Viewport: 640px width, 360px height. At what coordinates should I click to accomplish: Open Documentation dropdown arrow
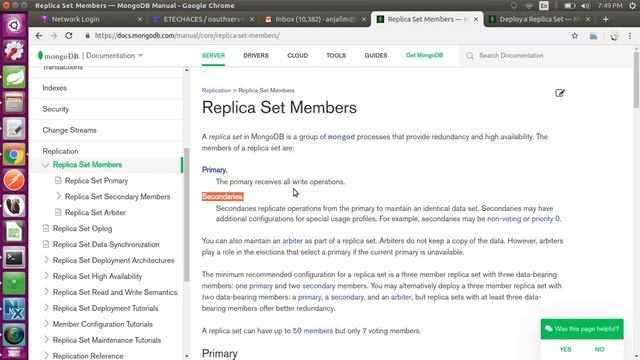tap(141, 56)
